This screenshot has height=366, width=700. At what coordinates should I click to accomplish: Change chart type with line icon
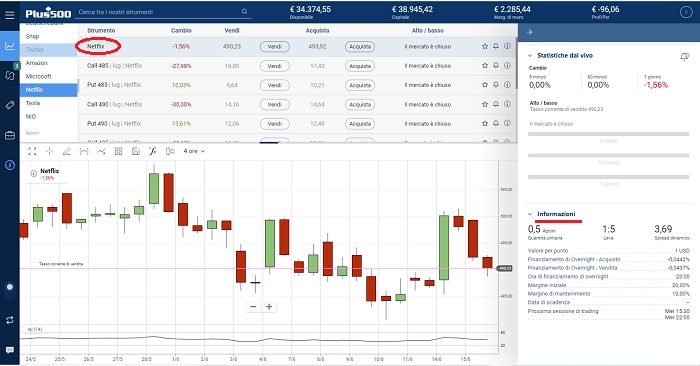[x=101, y=151]
